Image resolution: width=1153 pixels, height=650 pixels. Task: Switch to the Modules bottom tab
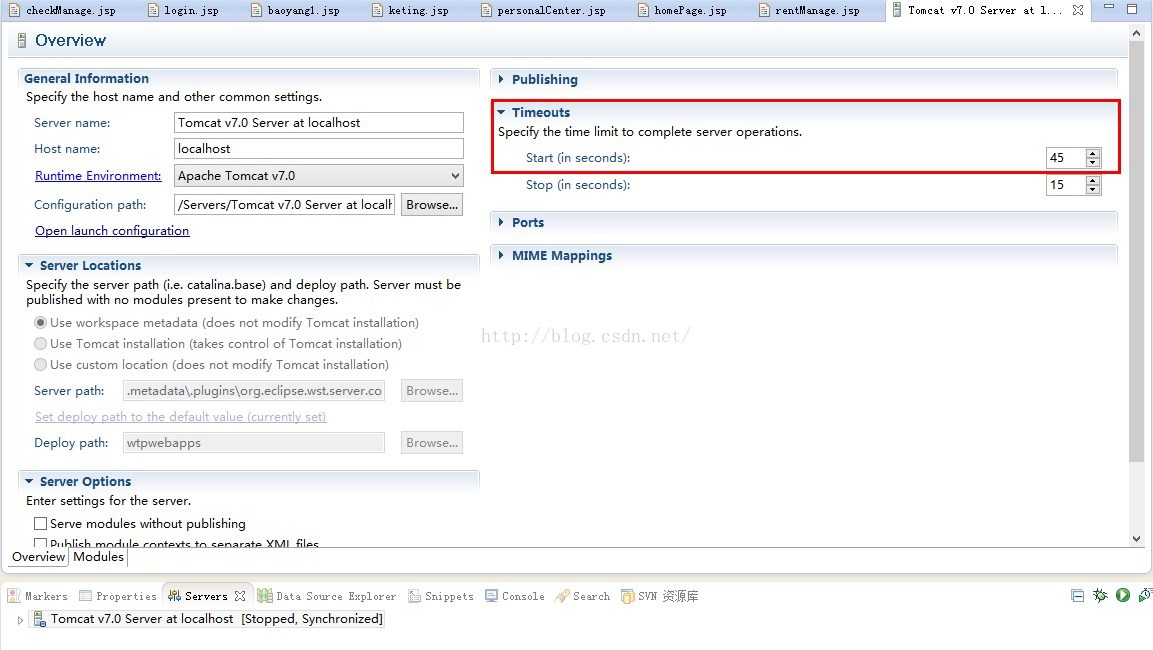tap(99, 557)
